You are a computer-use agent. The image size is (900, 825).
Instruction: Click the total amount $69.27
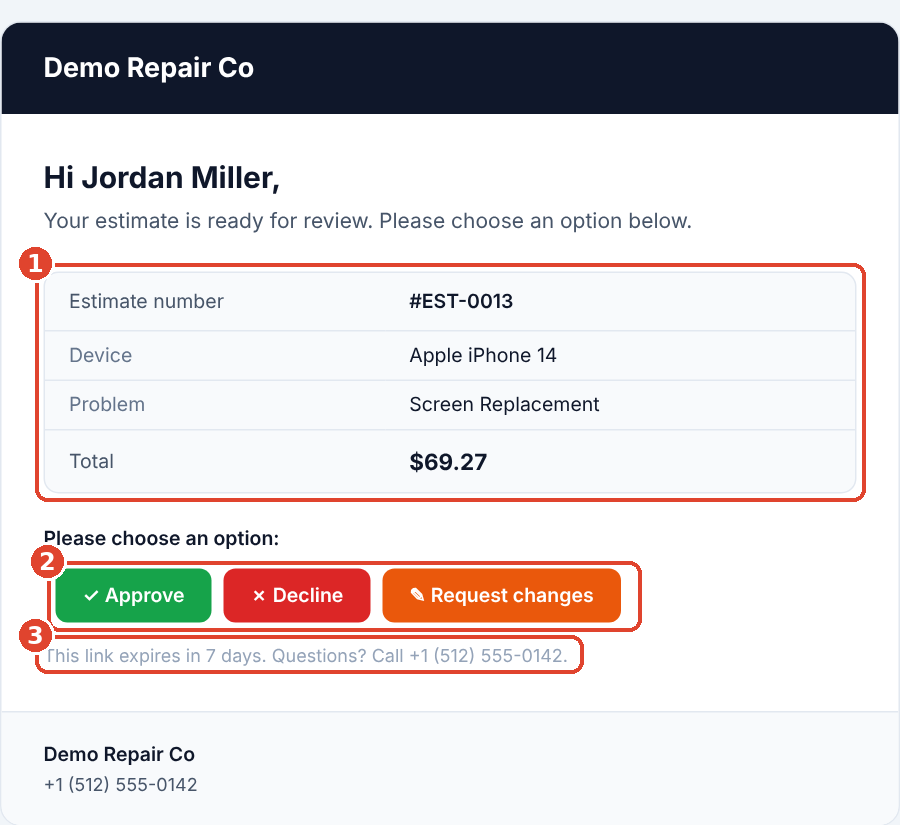point(448,462)
